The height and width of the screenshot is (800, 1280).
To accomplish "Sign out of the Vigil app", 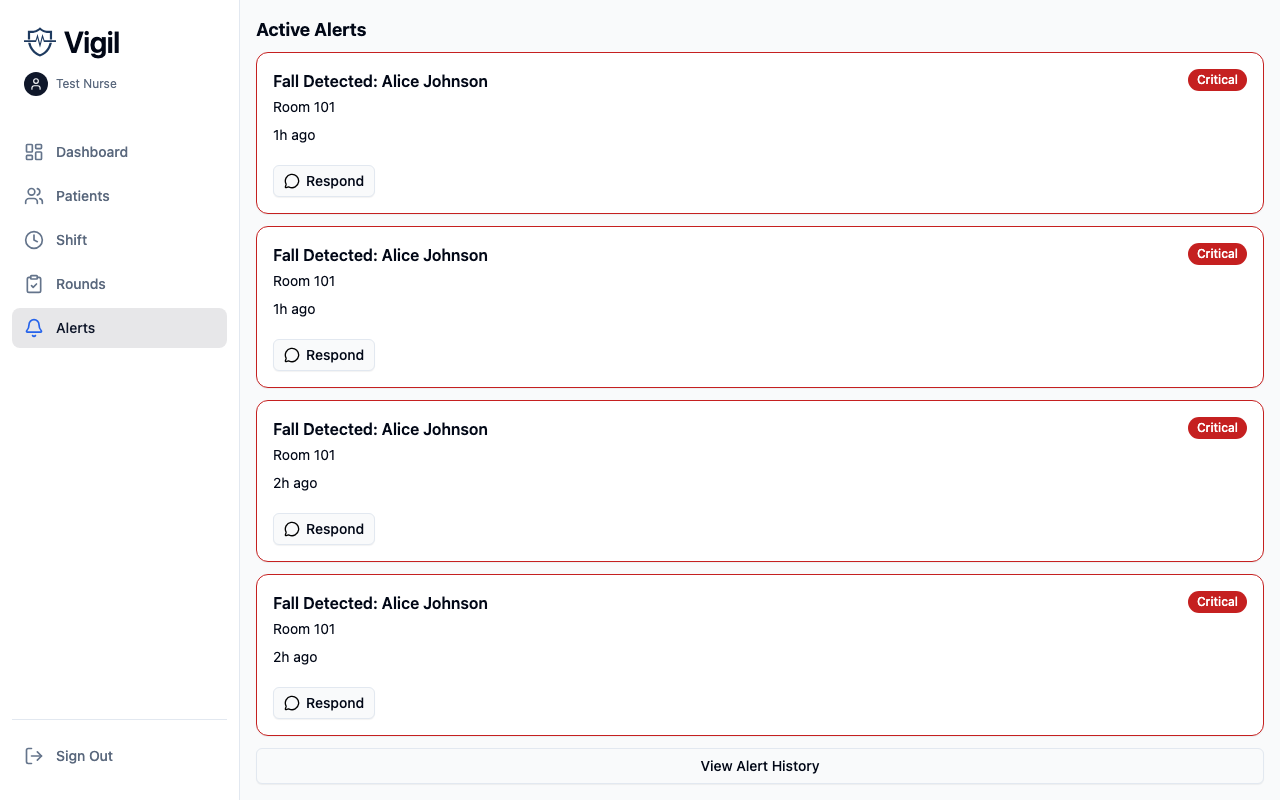I will point(84,756).
